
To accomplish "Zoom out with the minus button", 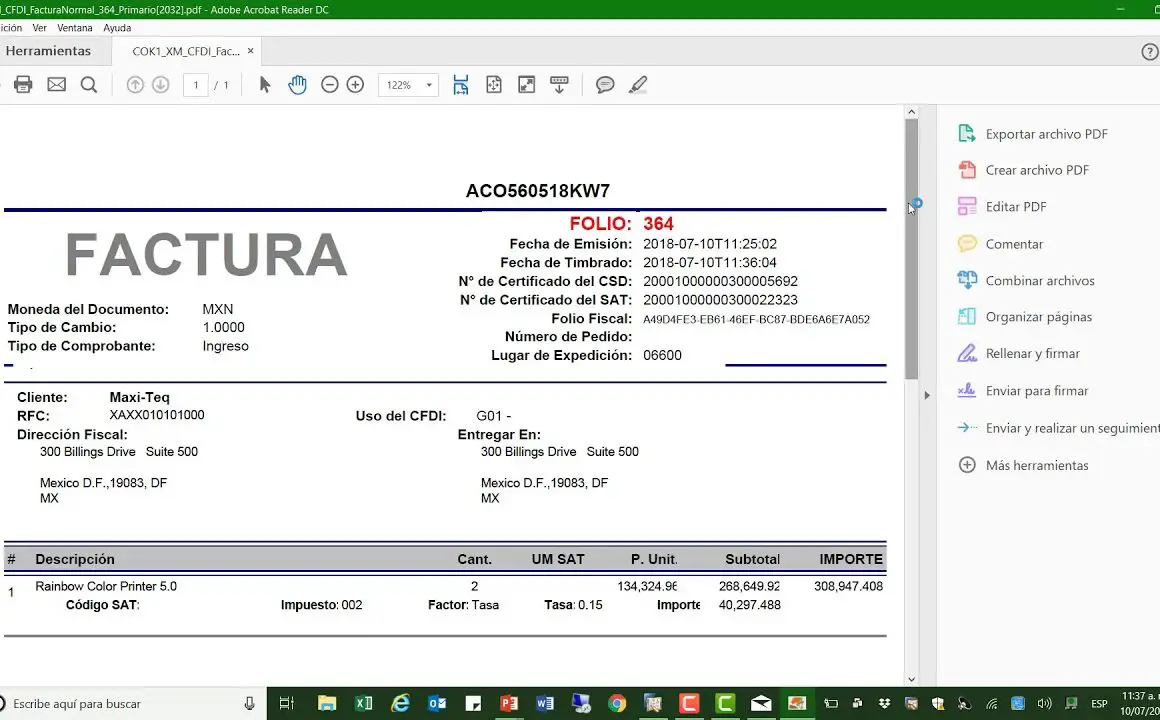I will (x=330, y=84).
